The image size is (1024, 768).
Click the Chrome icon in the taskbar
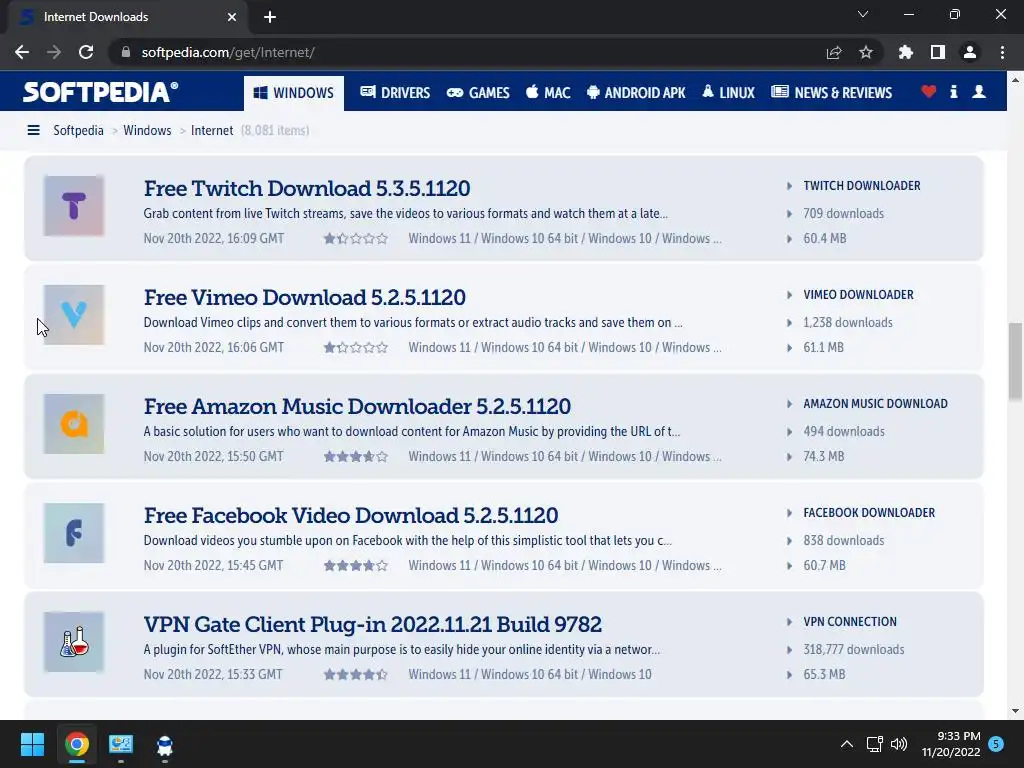coord(76,744)
